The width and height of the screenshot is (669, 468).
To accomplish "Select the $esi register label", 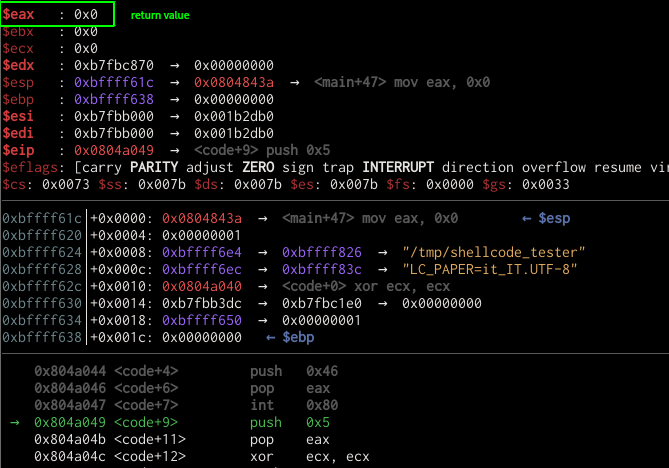I will (x=19, y=115).
